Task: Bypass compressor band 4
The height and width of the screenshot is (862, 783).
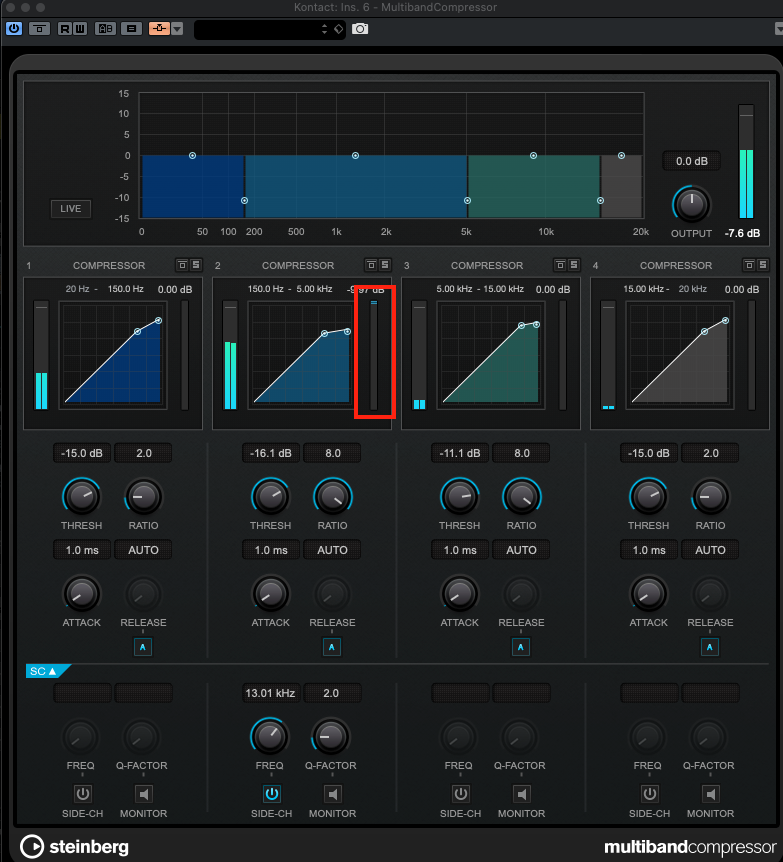Action: (x=749, y=265)
